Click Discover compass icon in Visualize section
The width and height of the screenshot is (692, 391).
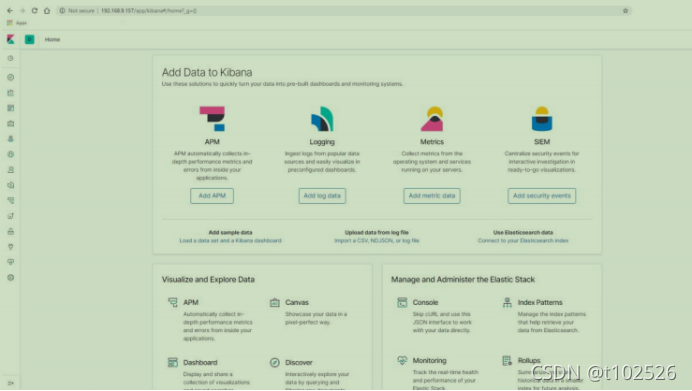point(275,362)
